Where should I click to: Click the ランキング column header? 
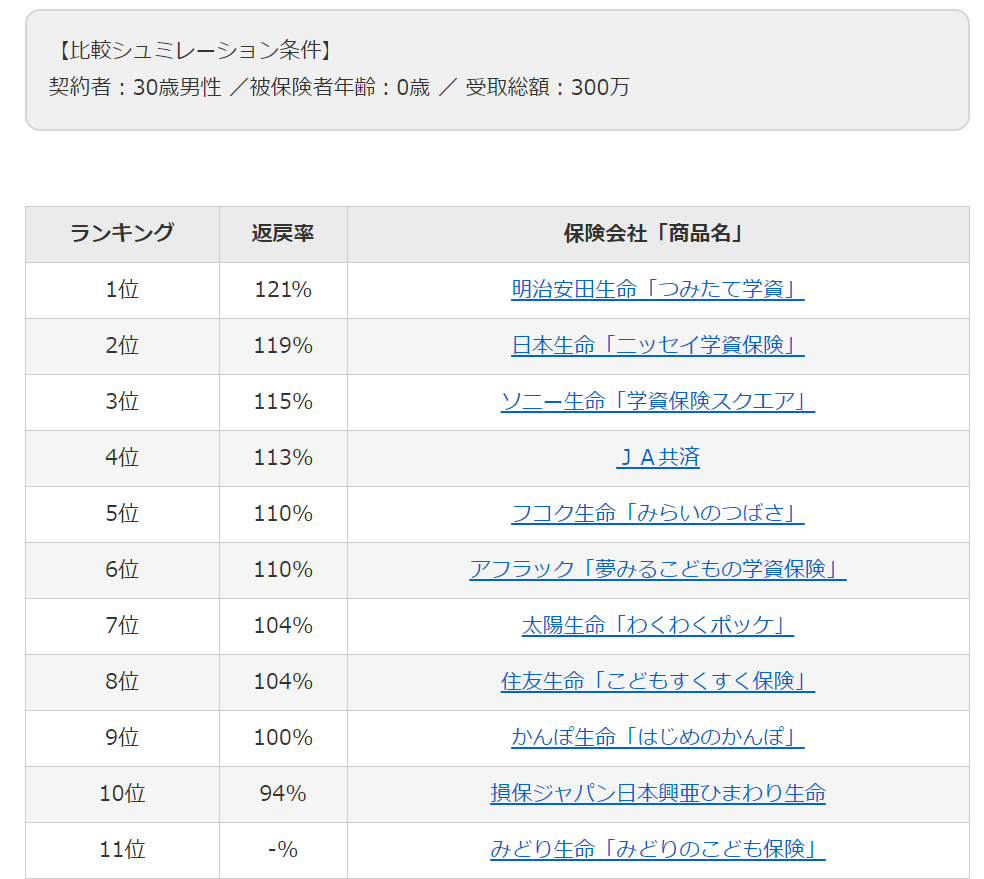point(122,233)
